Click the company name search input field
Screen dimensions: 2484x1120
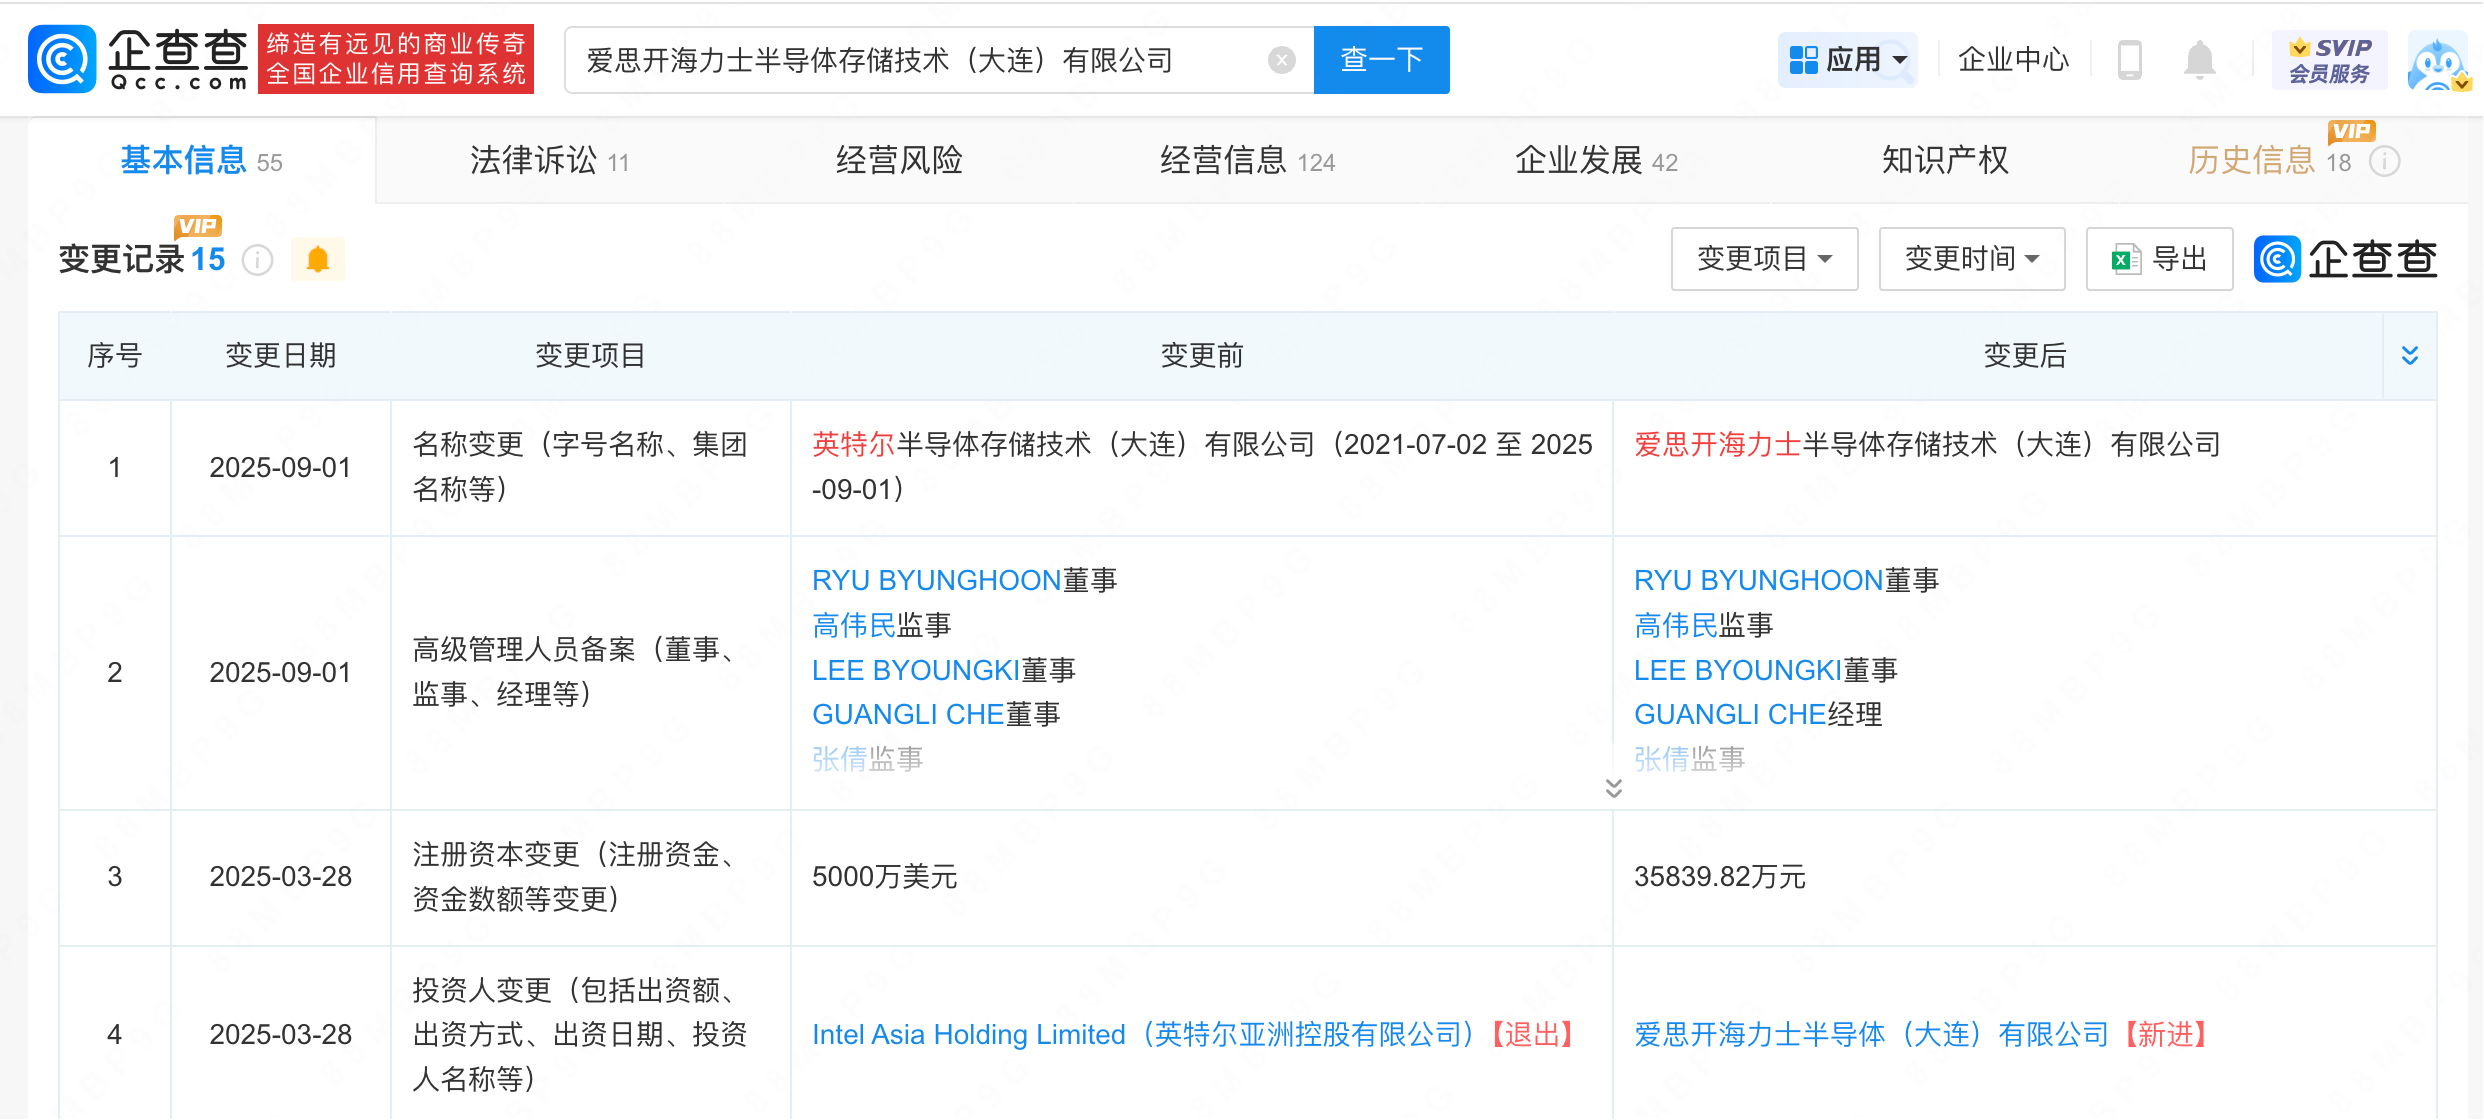[x=920, y=60]
